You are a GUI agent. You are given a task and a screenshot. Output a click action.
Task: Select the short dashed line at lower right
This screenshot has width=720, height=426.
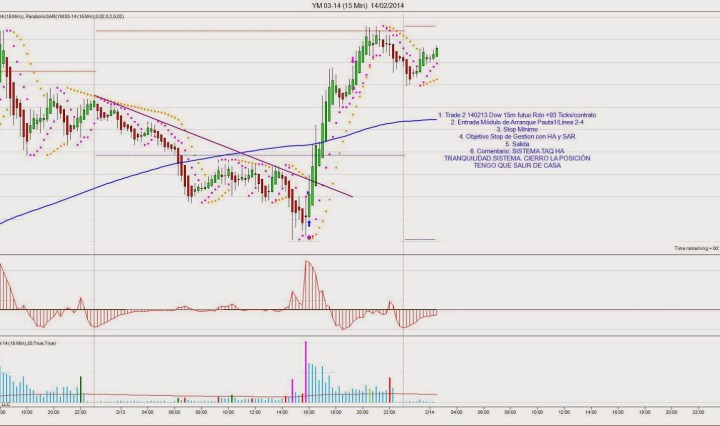pyautogui.click(x=420, y=239)
